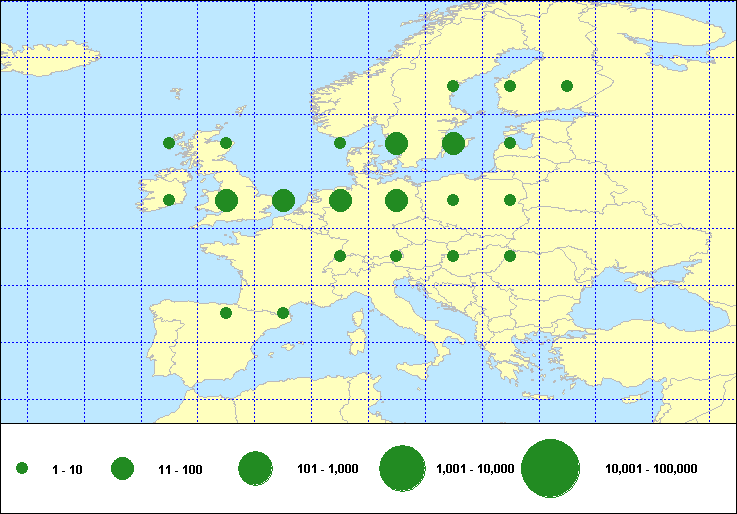Click the small marker over Ireland
Viewport: 737px width, 514px height.
(169, 200)
